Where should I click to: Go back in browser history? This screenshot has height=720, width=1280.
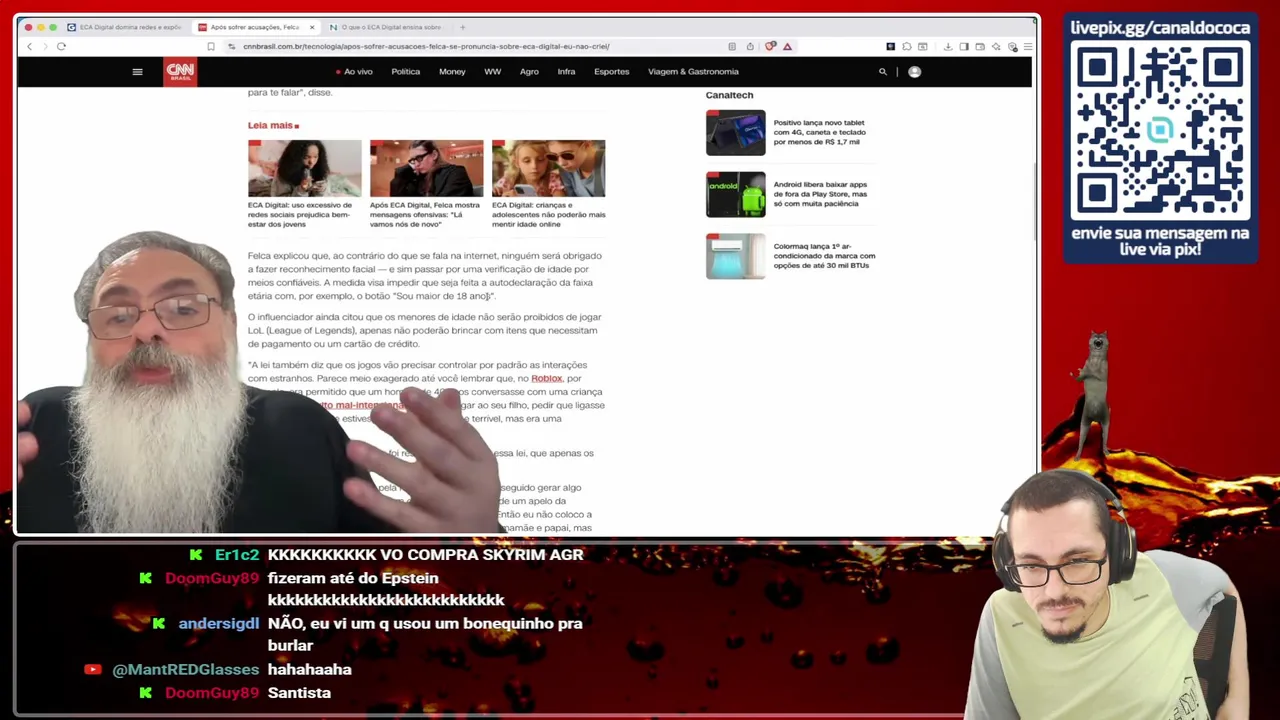pos(29,46)
